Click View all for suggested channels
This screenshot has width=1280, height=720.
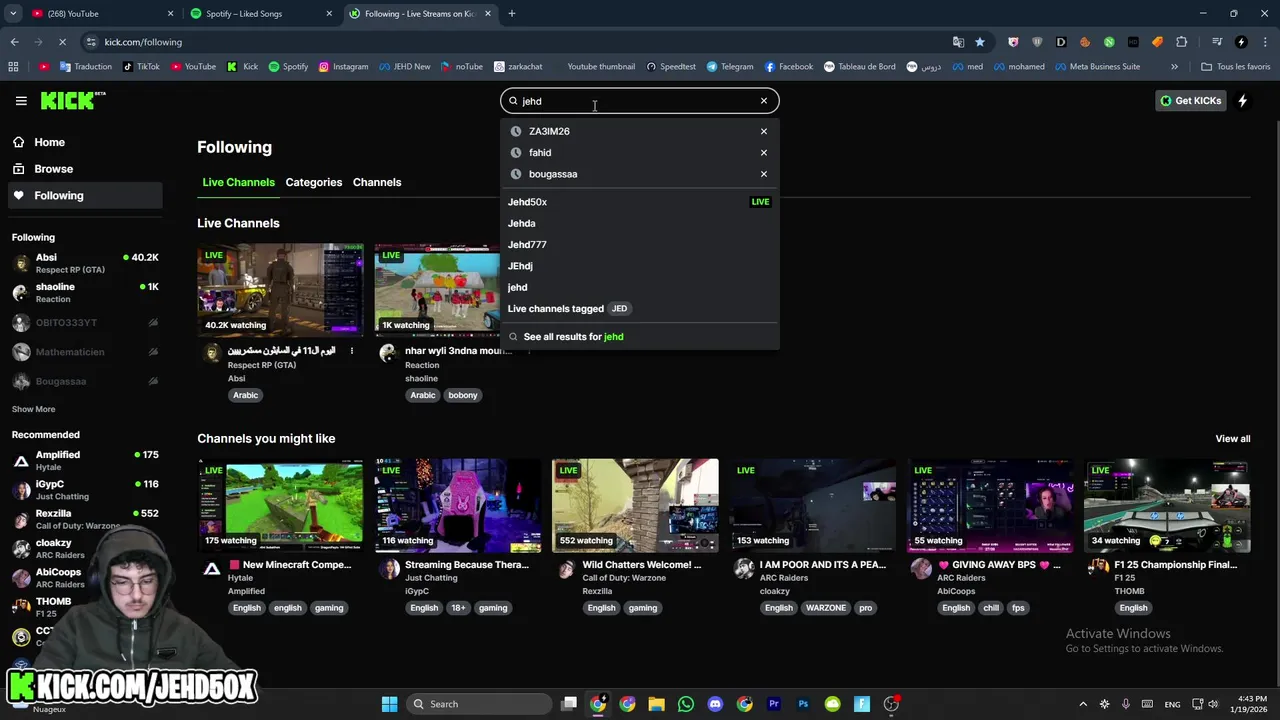pyautogui.click(x=1232, y=439)
